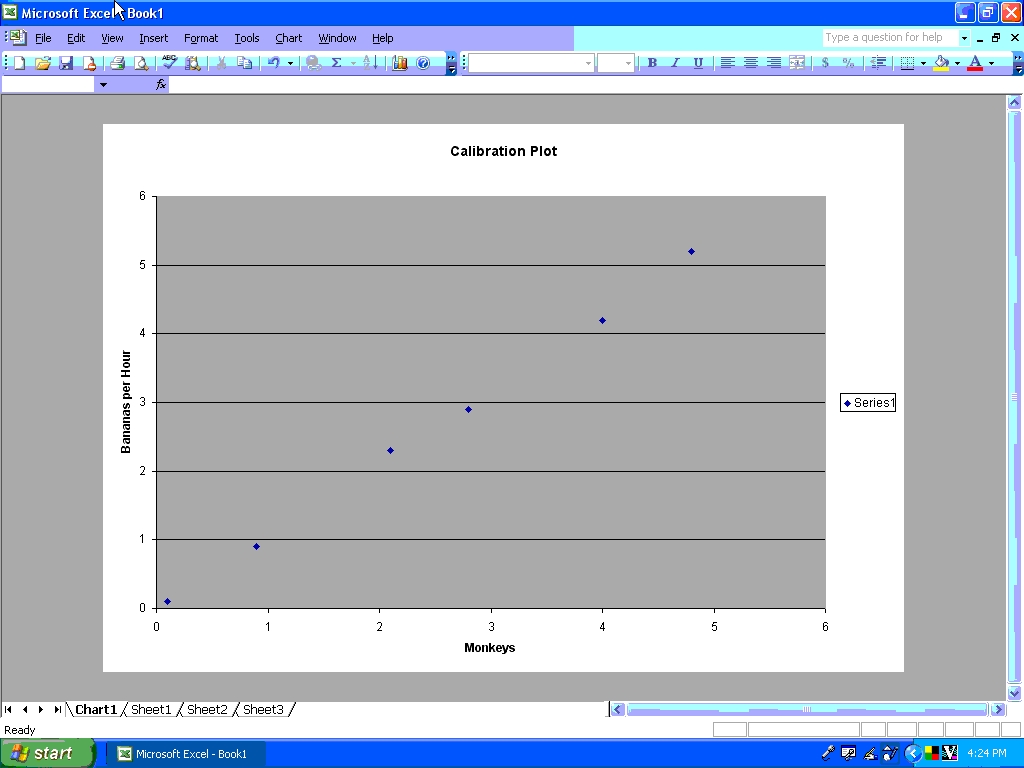Click the blue Help question mark icon
1024x768 pixels.
tap(423, 62)
